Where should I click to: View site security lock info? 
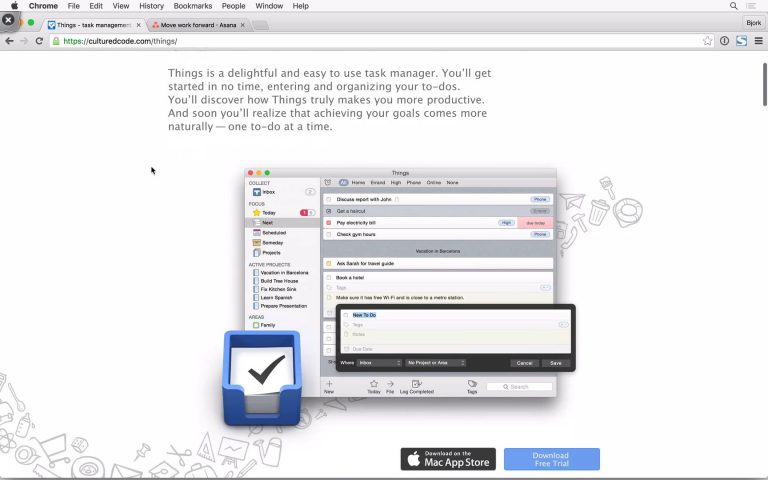coord(56,41)
